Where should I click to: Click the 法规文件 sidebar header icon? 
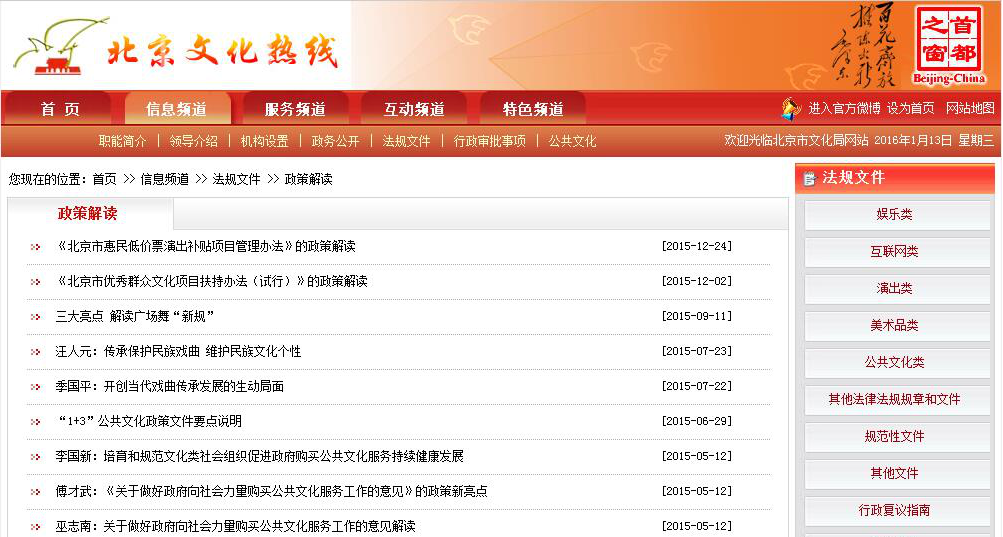809,179
